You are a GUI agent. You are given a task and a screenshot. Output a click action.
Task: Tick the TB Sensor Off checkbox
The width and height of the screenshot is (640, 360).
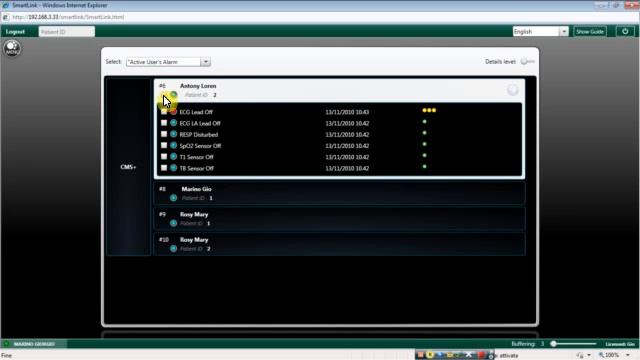[x=164, y=168]
